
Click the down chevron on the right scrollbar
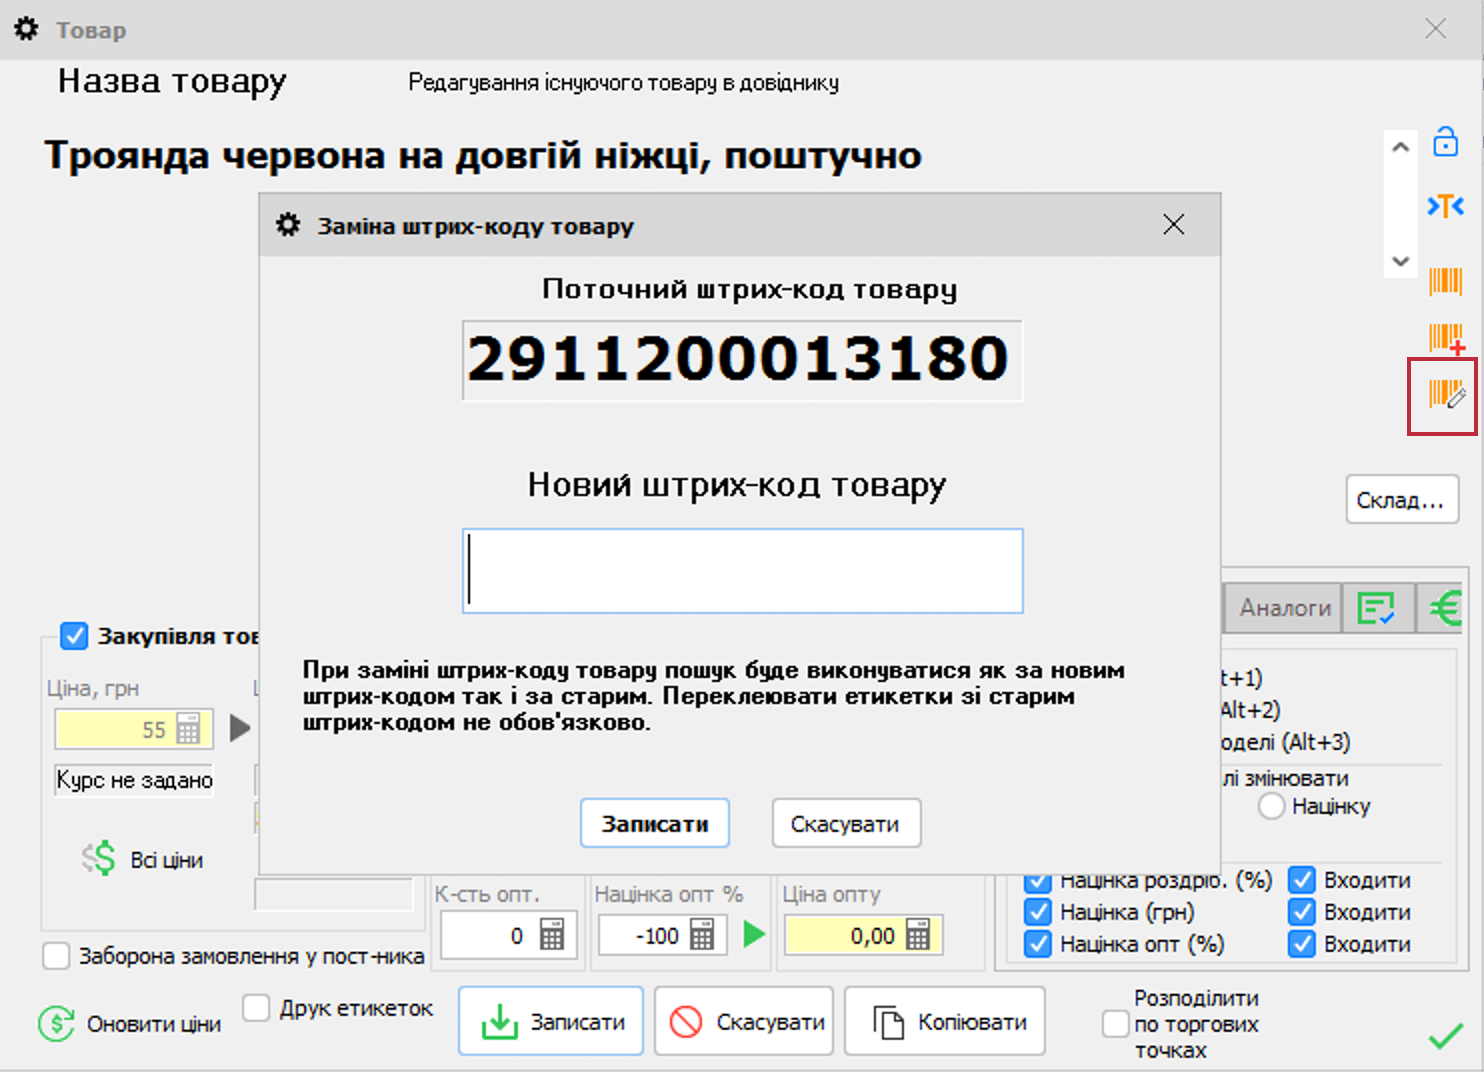1401,261
